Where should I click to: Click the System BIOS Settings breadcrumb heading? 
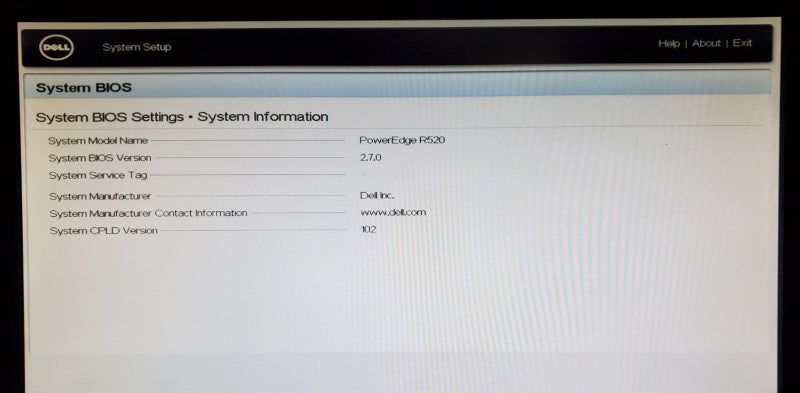(x=182, y=117)
